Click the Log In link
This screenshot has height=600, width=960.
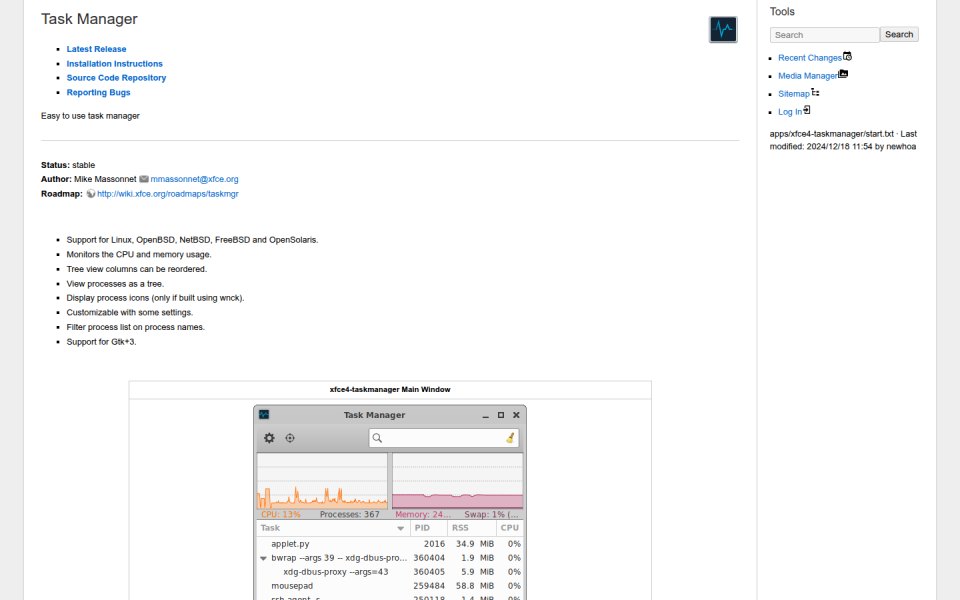[790, 112]
